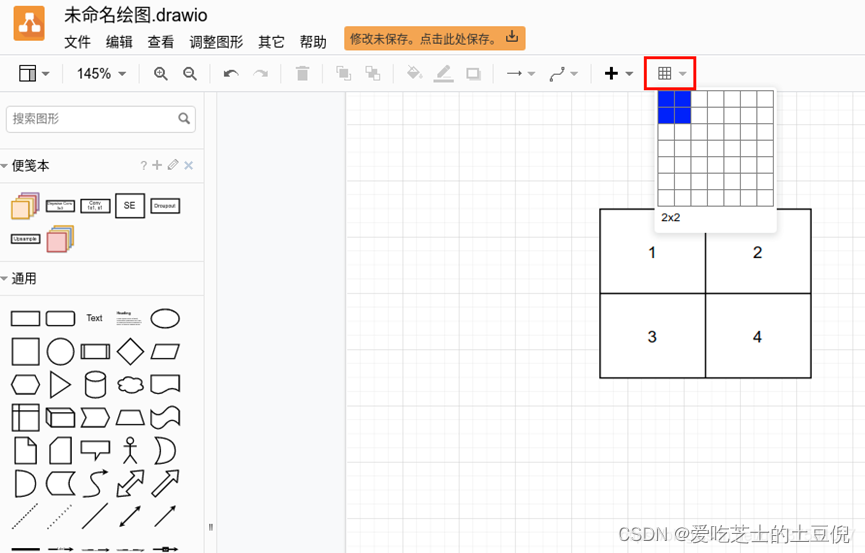Click the send to back icon

click(x=373, y=73)
